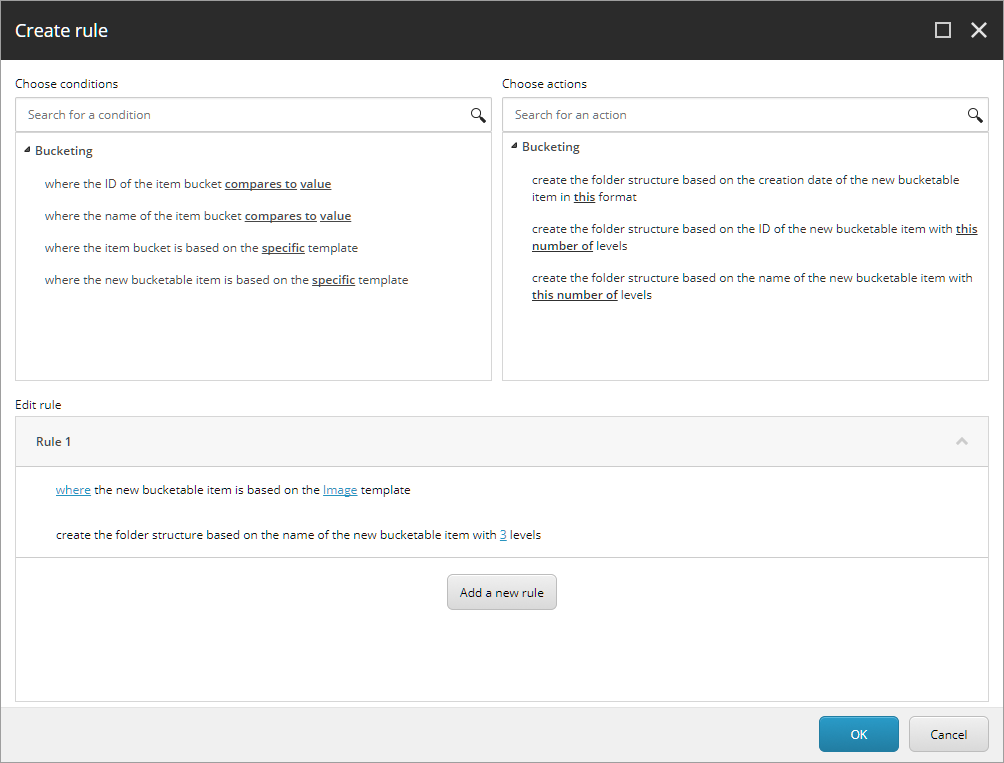
Task: Click the 'Image' template link in Rule 1
Action: pyautogui.click(x=340, y=490)
